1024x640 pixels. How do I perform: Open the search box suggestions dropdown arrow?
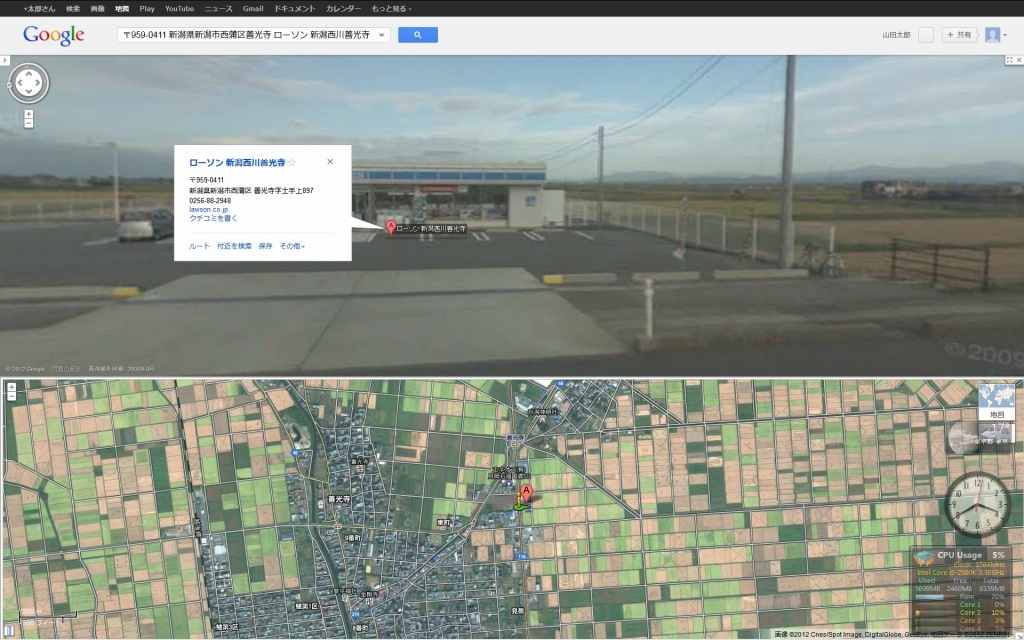(x=381, y=35)
